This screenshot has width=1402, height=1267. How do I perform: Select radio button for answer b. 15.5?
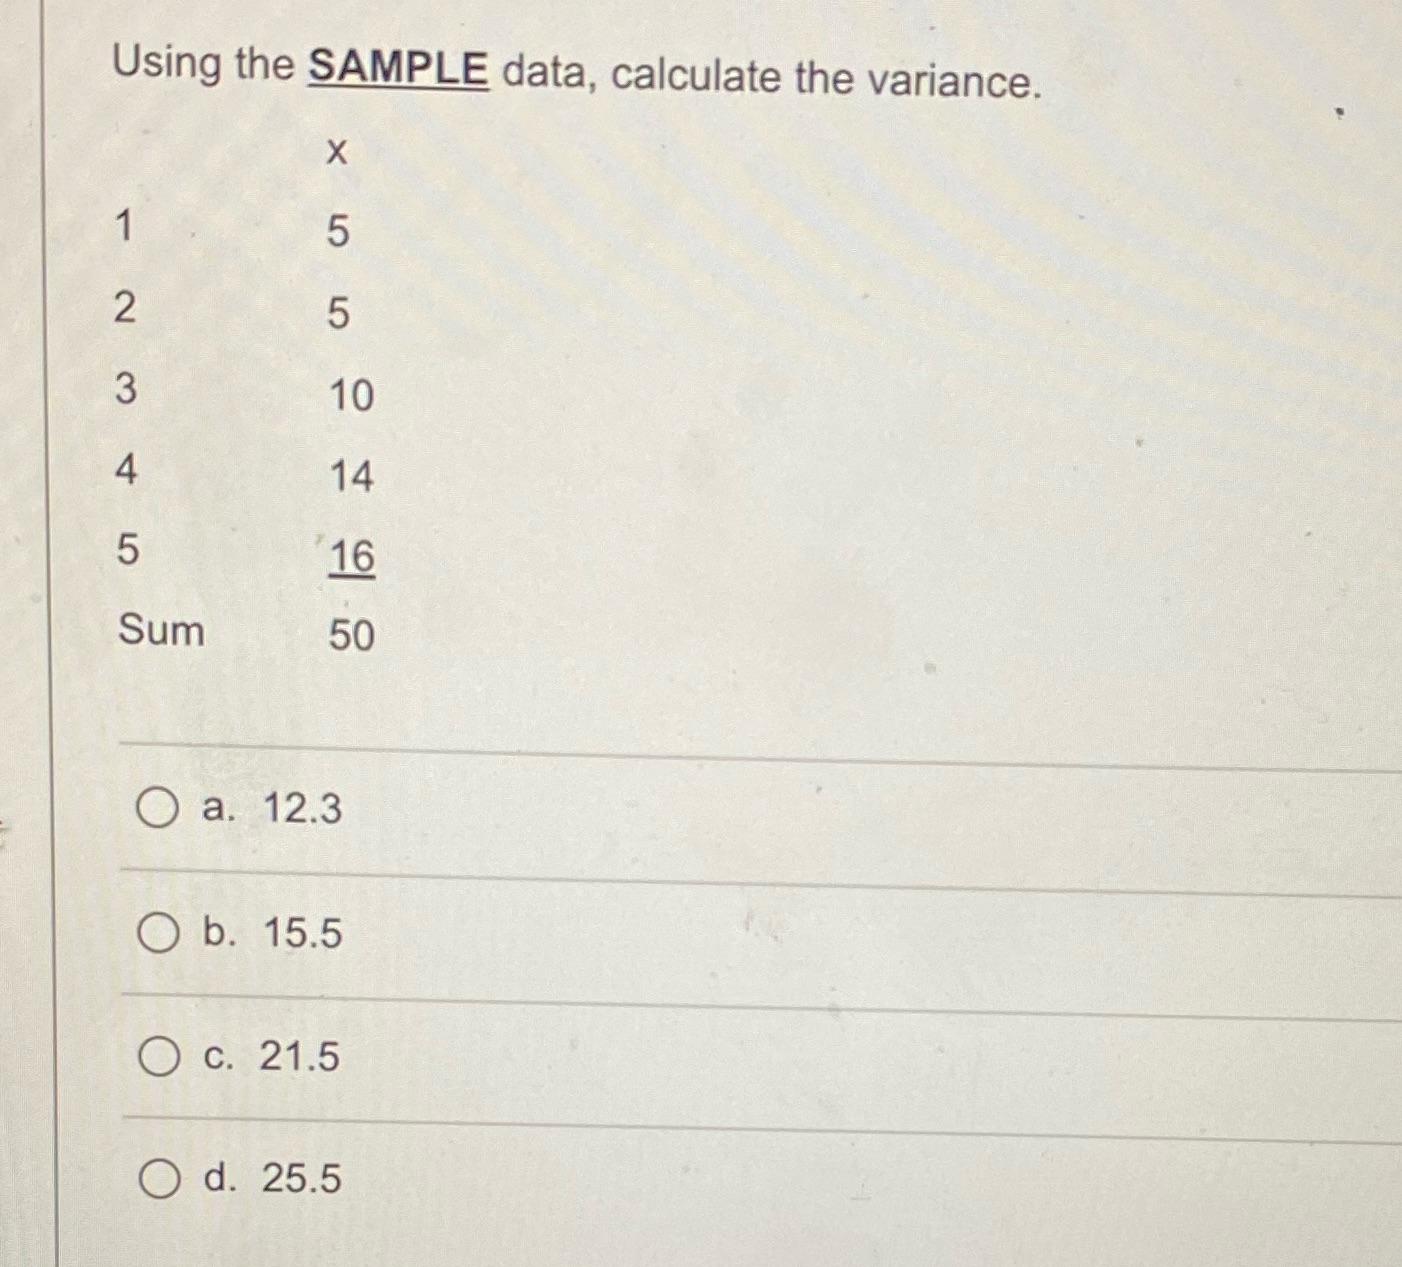point(159,934)
